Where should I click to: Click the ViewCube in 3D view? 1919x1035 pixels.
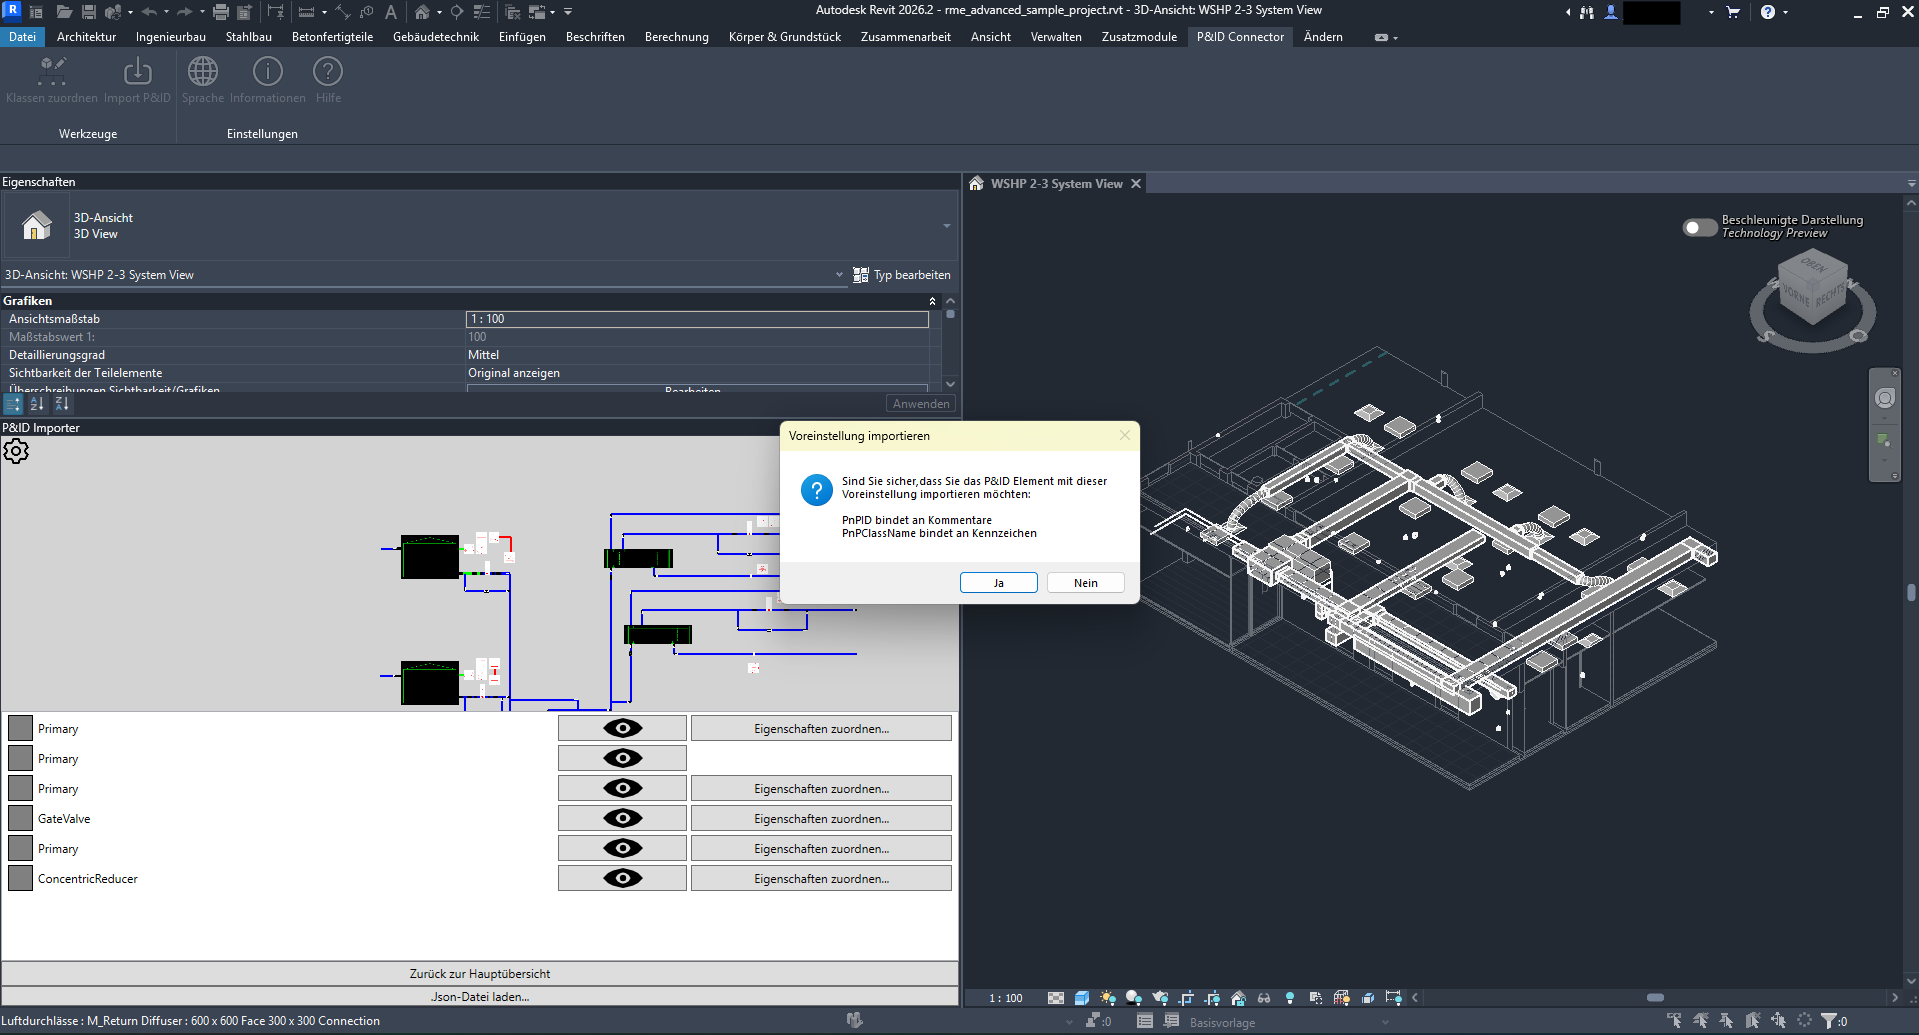(1812, 292)
